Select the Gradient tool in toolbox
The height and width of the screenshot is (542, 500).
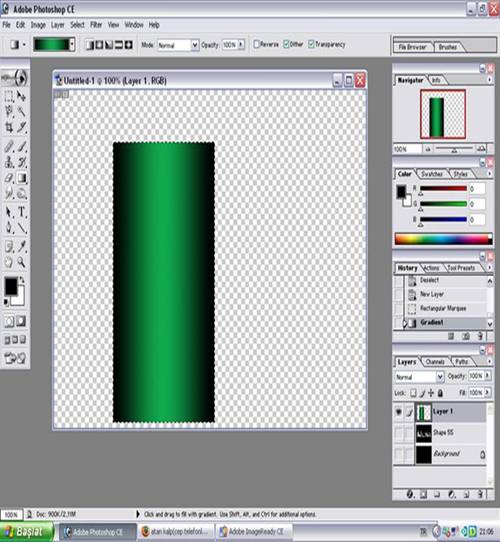(x=21, y=178)
